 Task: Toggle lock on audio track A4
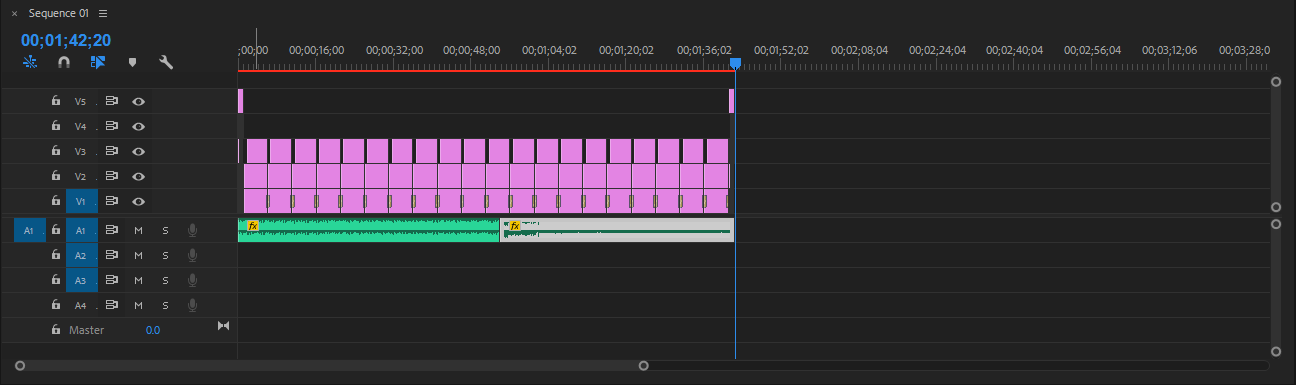pos(56,305)
